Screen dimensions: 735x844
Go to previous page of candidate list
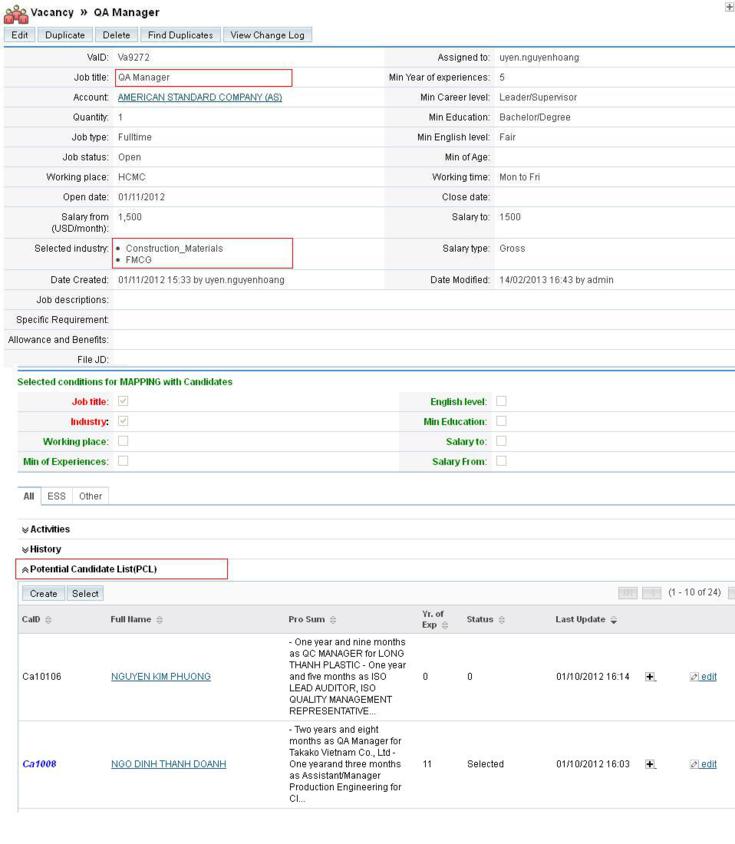(x=652, y=593)
